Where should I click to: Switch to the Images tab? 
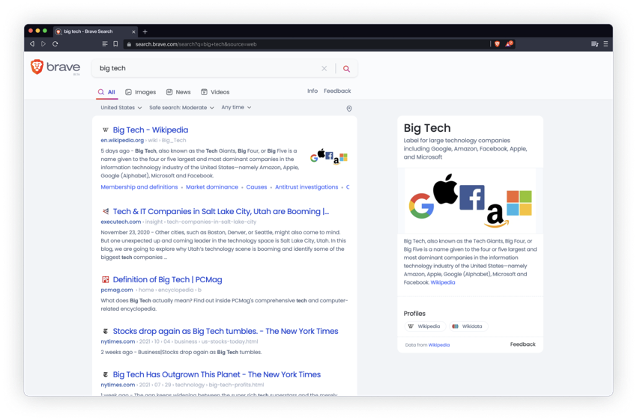pos(140,92)
